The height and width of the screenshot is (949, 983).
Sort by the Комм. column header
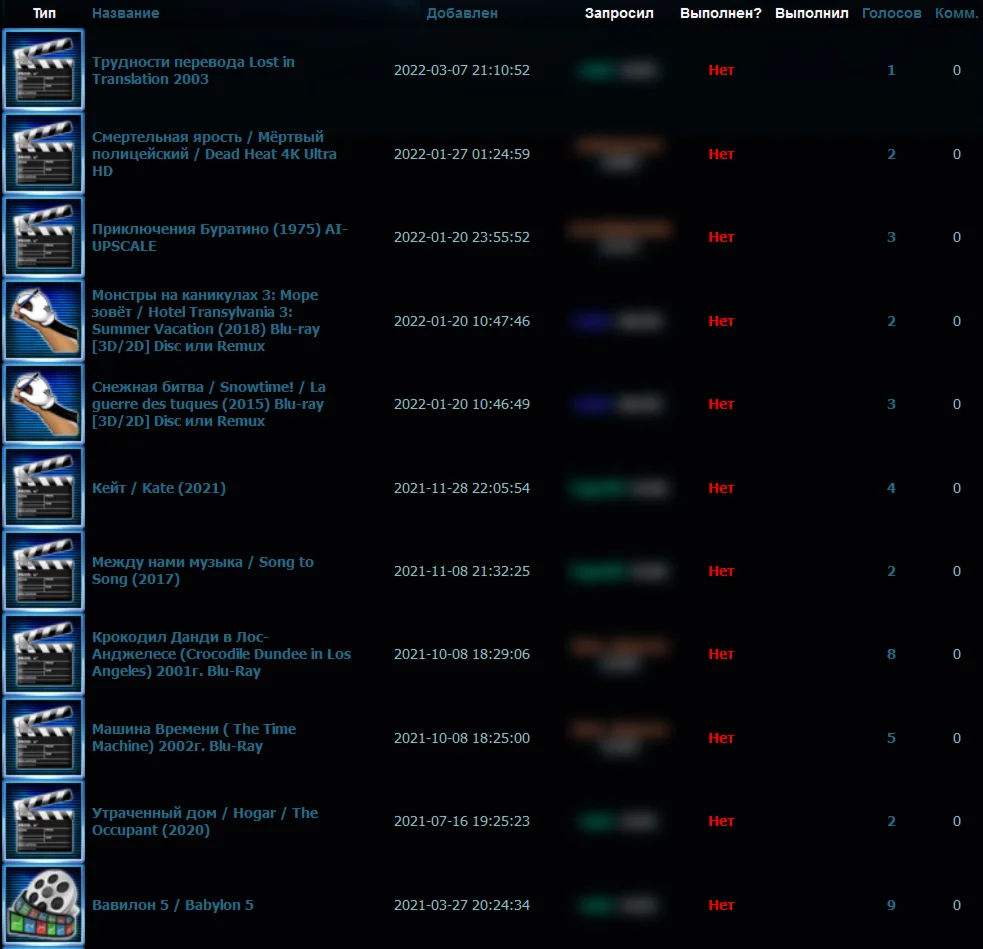(x=957, y=13)
